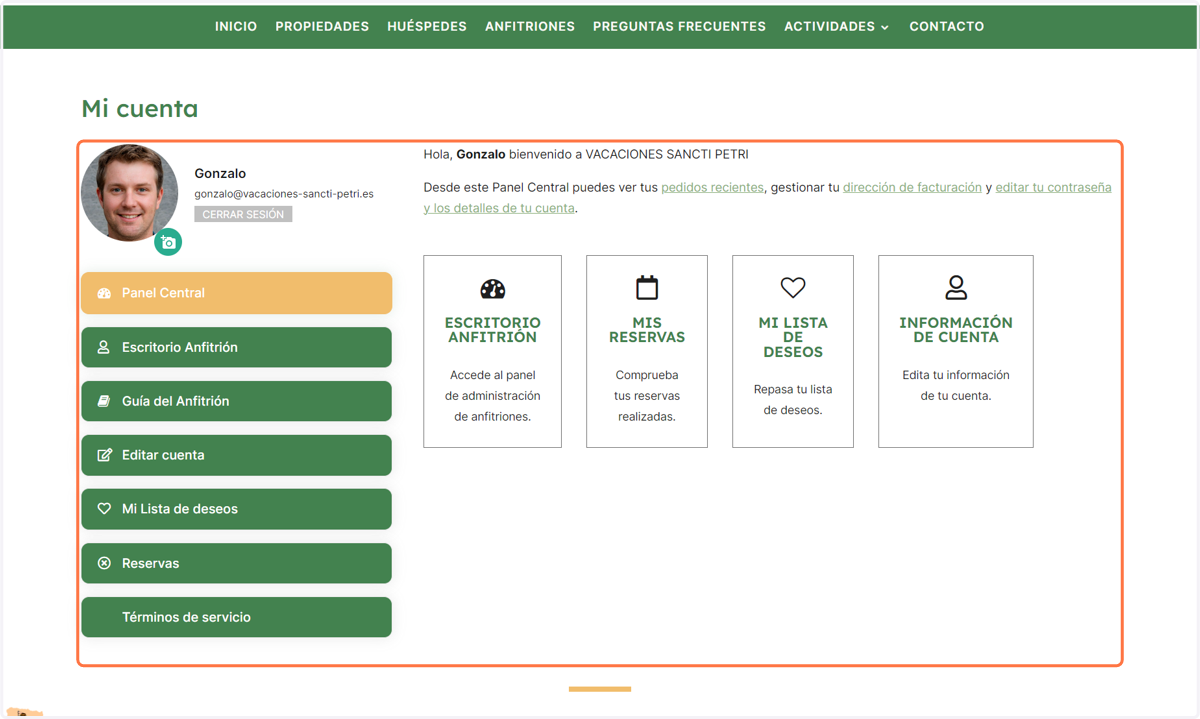Click the circled X icon beside Reservas

104,563
